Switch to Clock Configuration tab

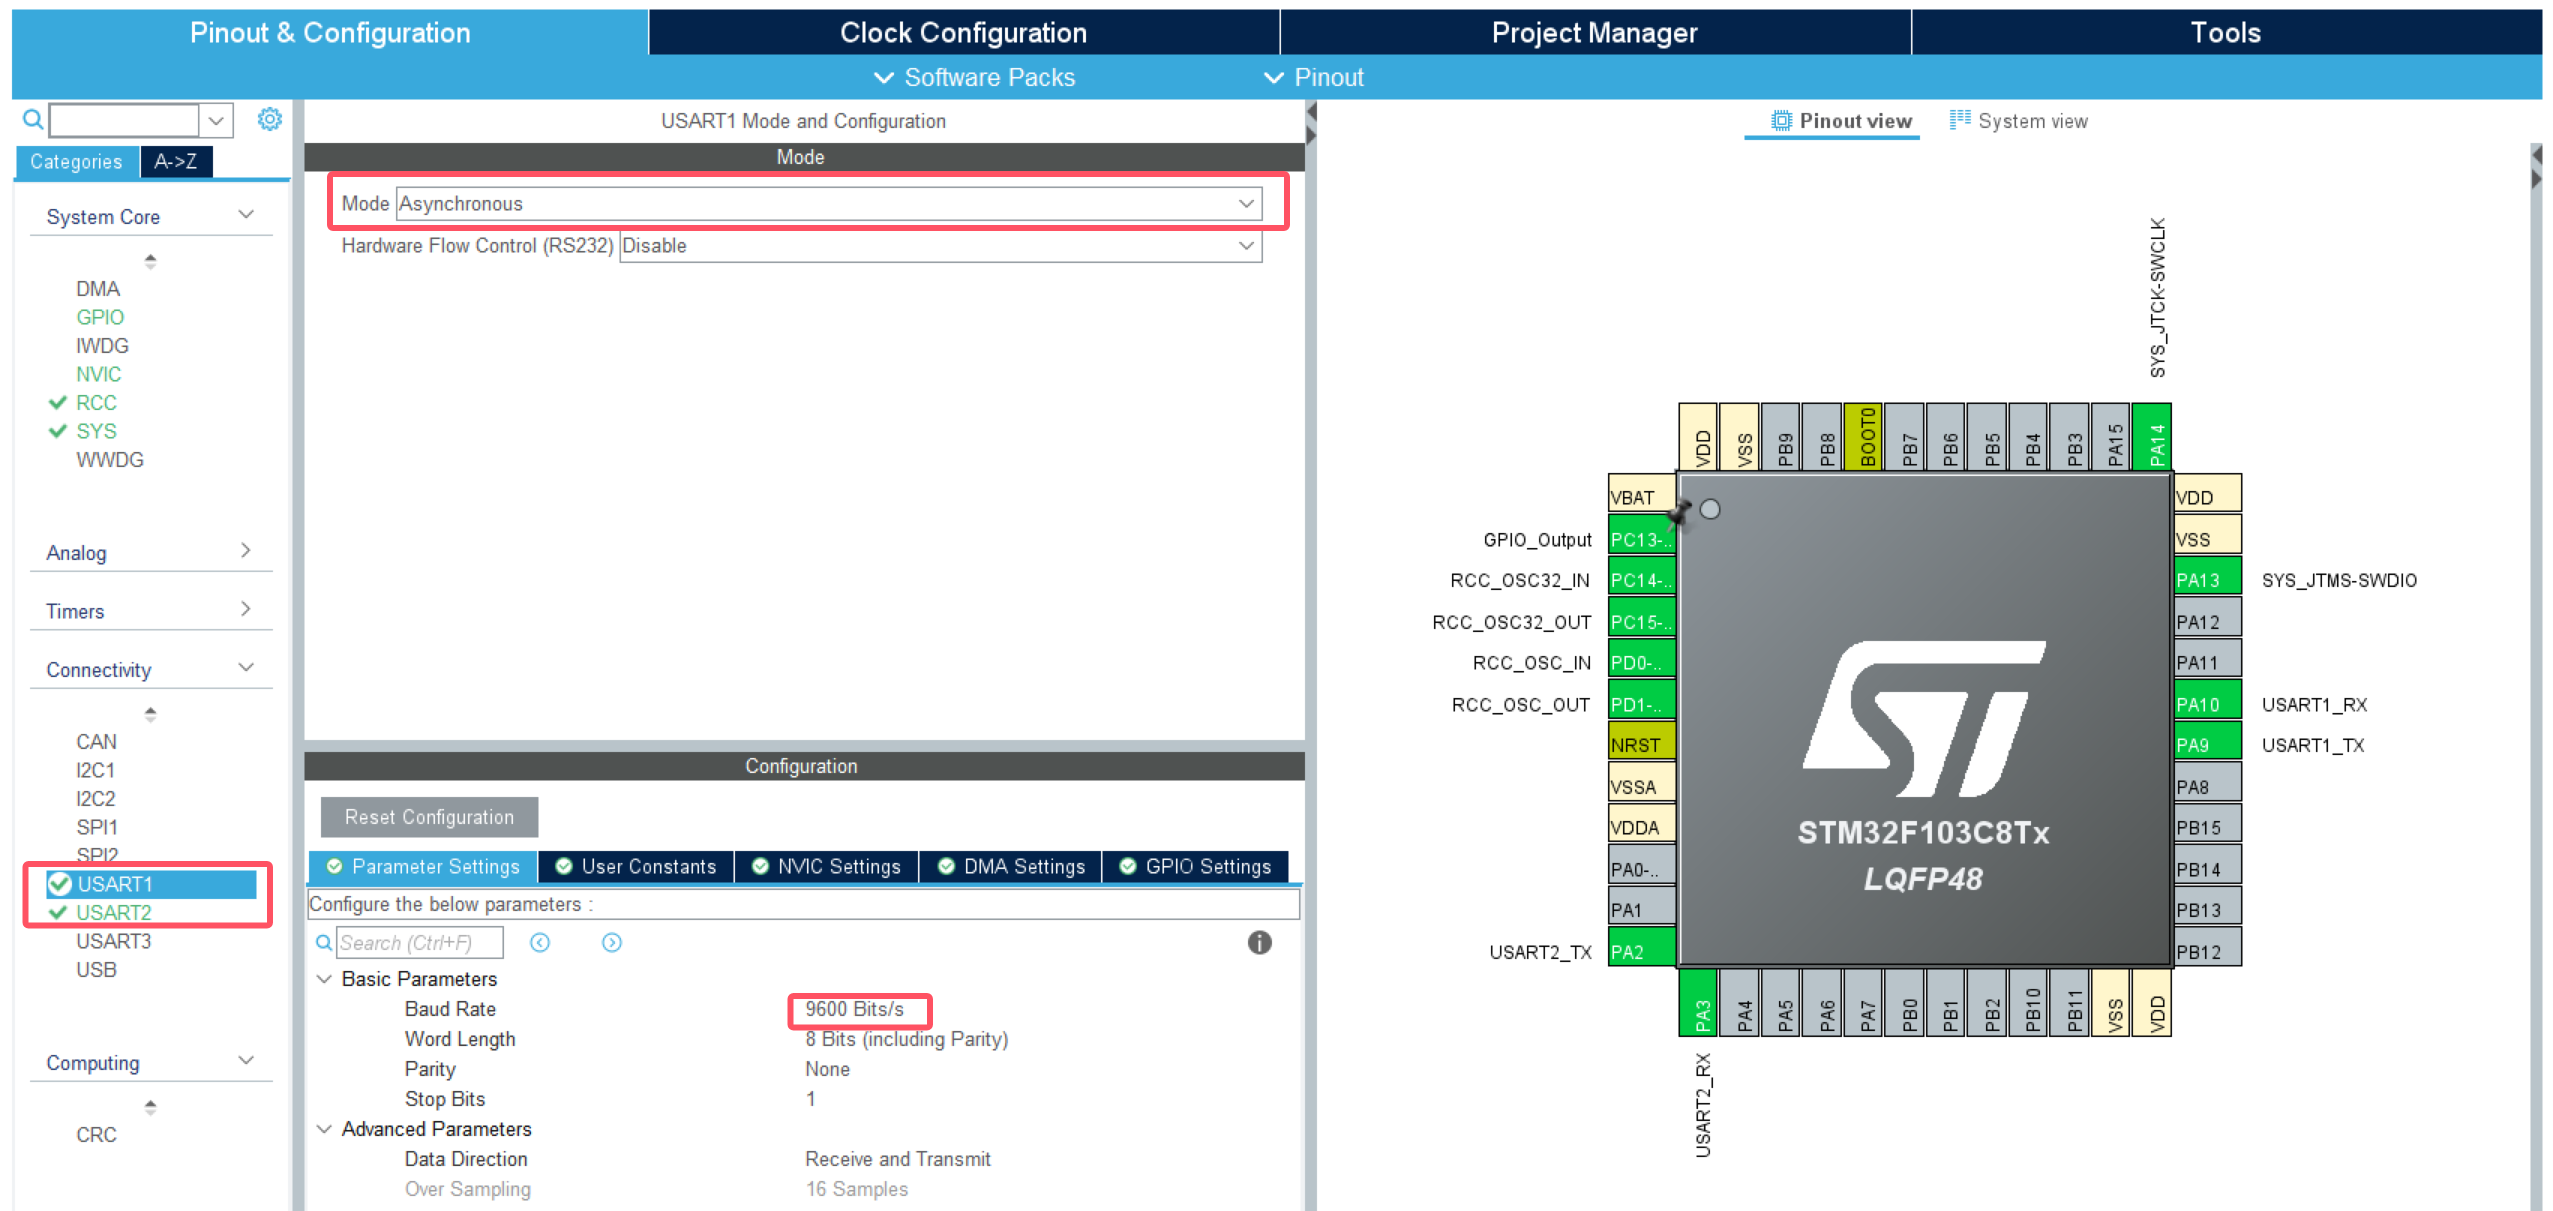tap(962, 33)
